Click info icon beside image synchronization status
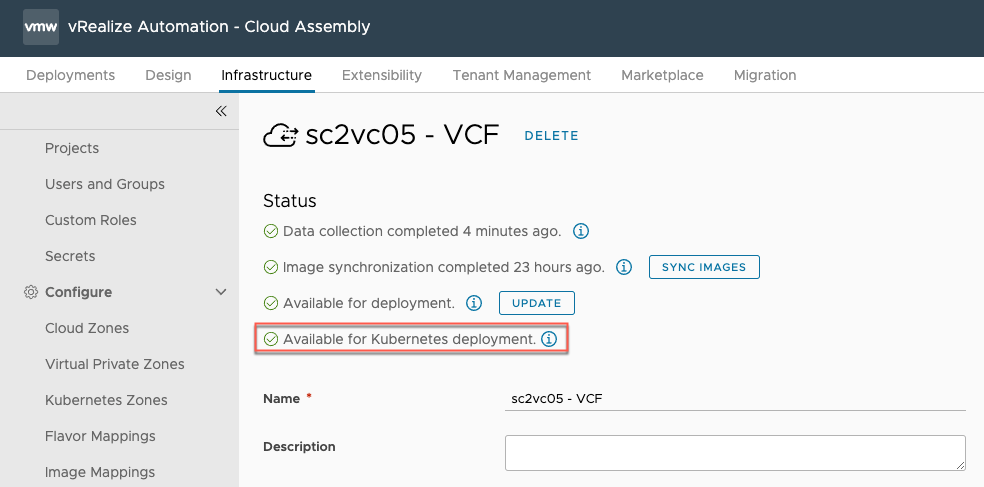This screenshot has width=984, height=487. click(624, 267)
